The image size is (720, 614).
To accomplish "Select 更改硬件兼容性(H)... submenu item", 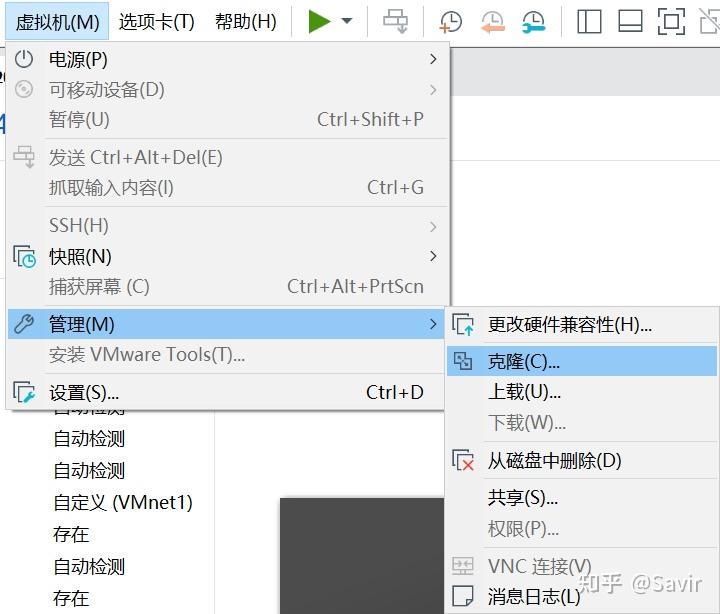I will pyautogui.click(x=582, y=325).
